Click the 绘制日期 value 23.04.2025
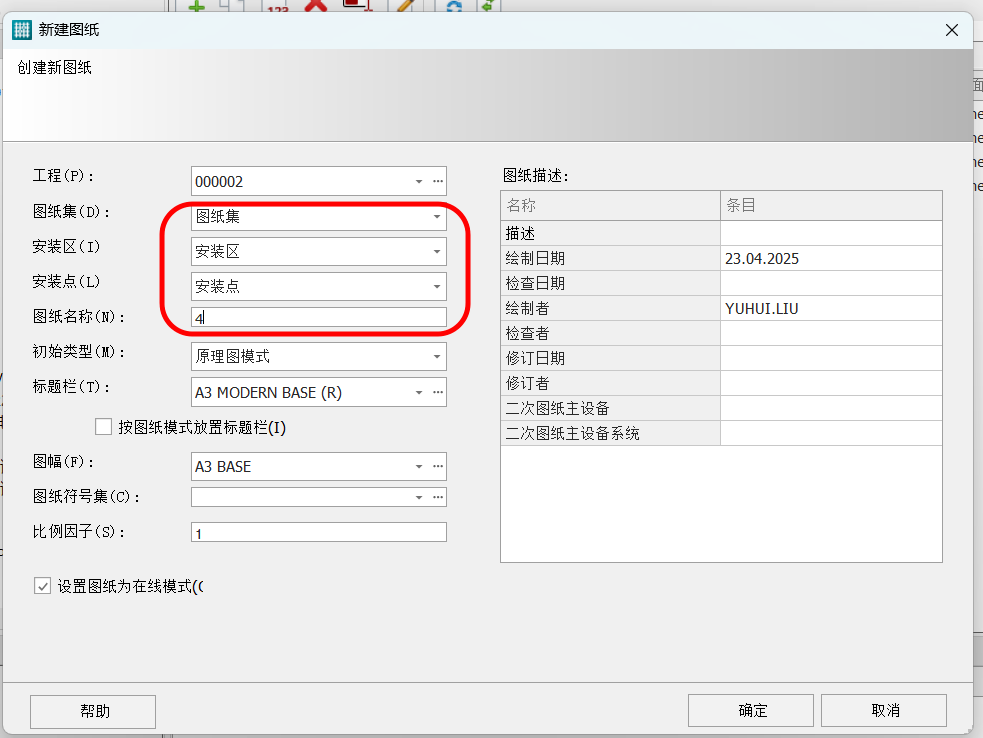This screenshot has width=983, height=738. [831, 258]
